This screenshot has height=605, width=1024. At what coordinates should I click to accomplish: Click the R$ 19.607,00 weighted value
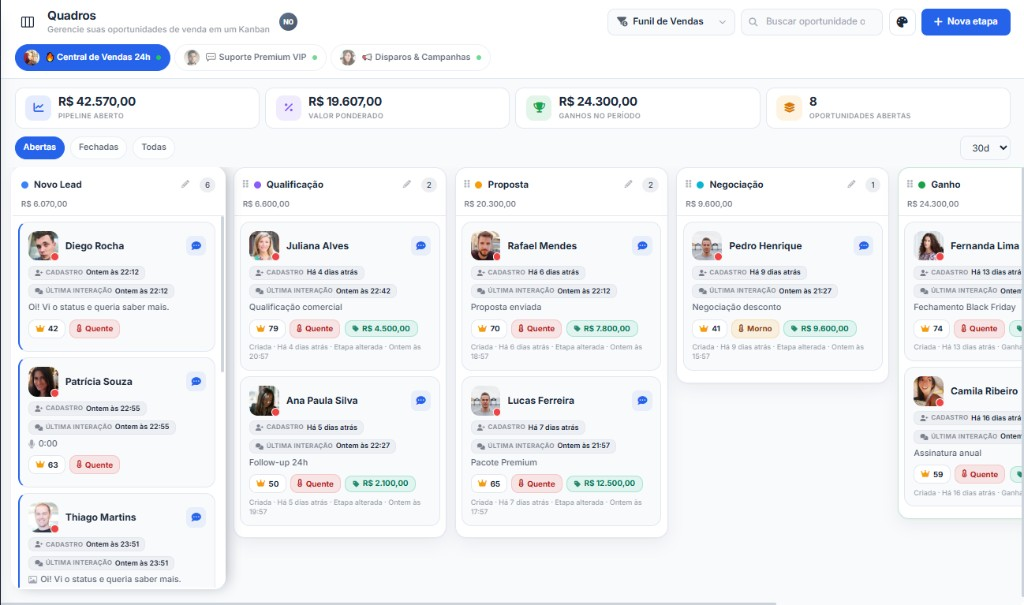click(345, 101)
